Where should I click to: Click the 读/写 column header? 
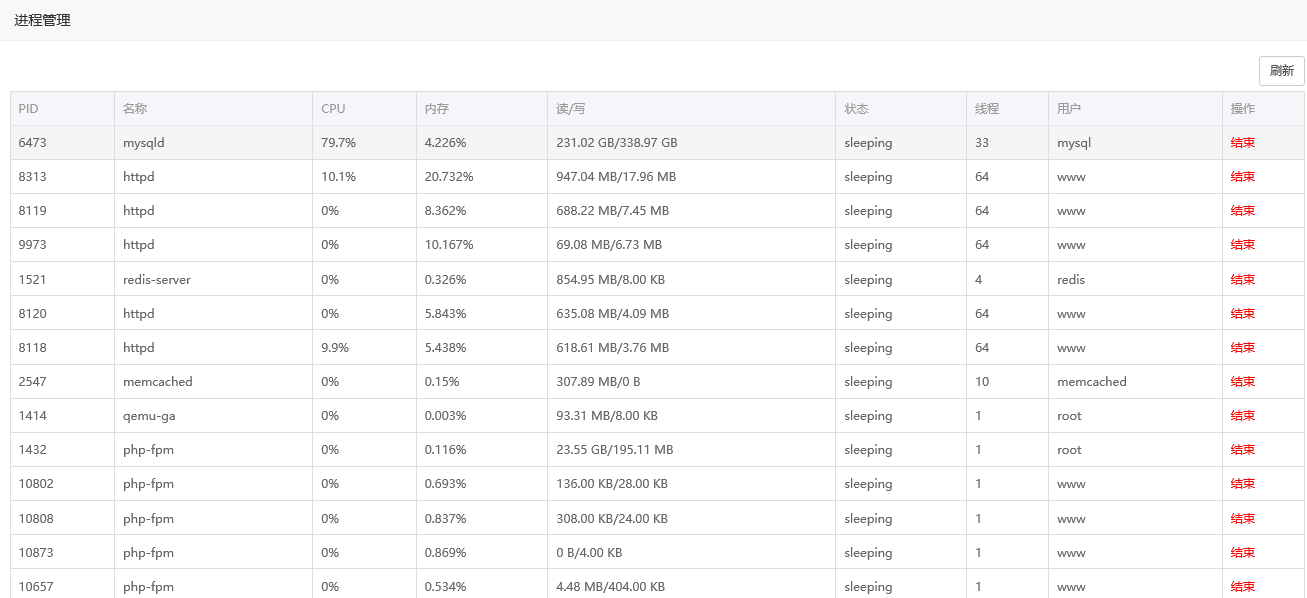click(x=570, y=109)
